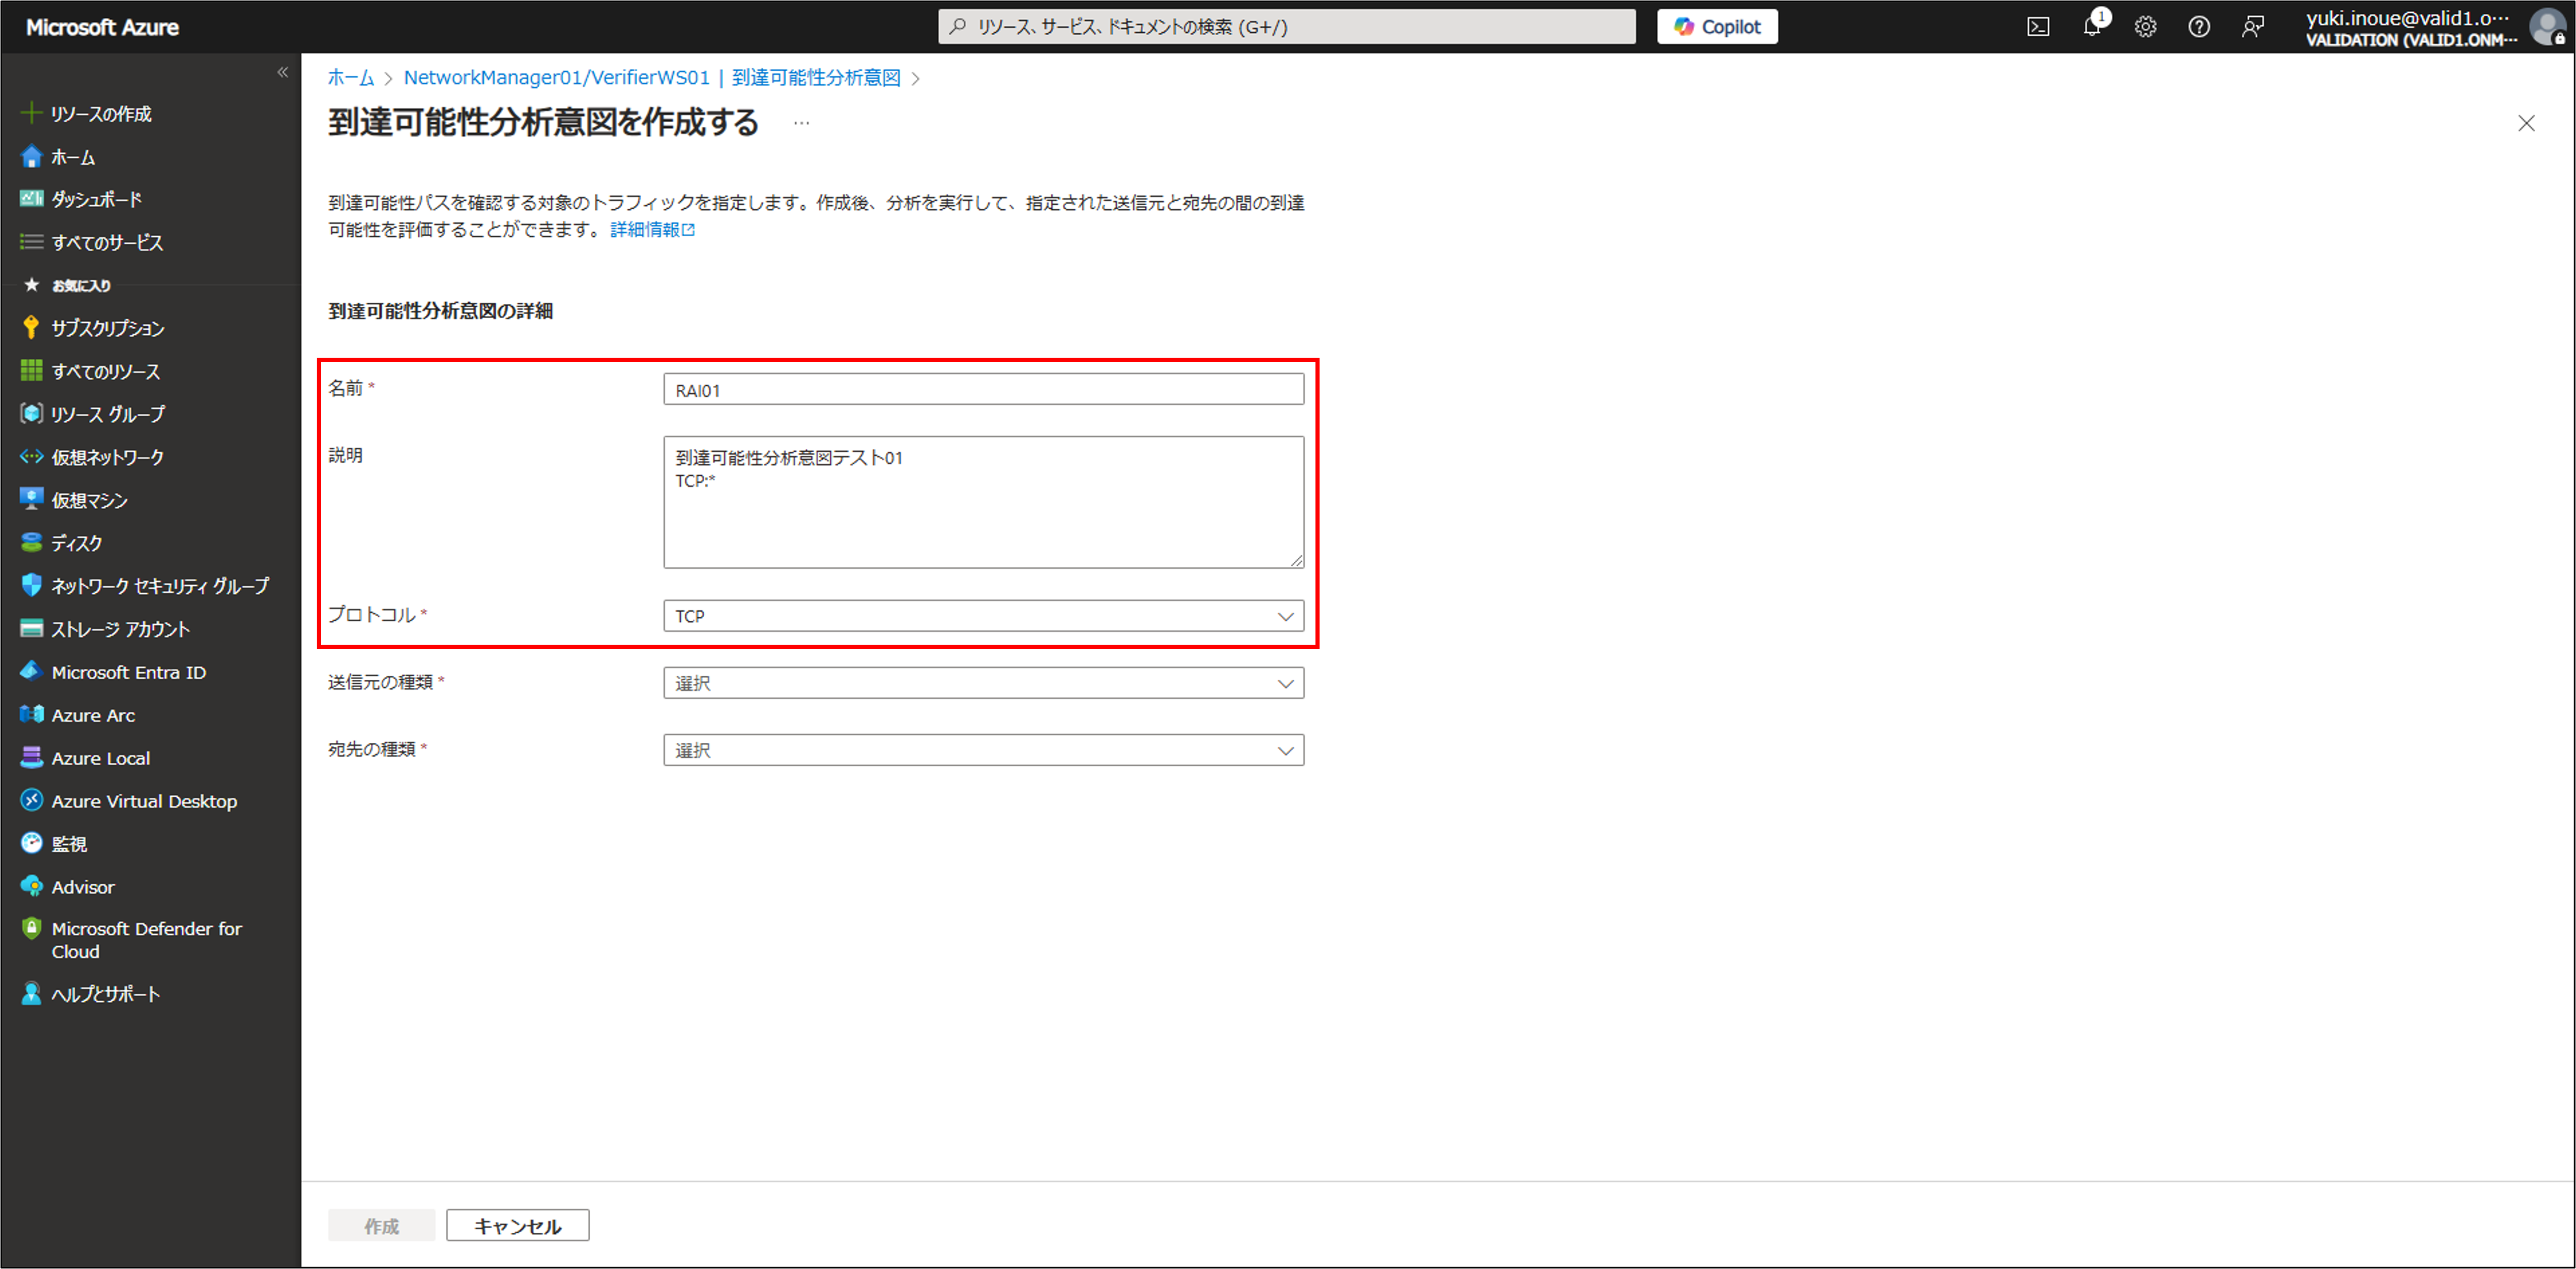Click the Azure Virtual Desktop icon
The width and height of the screenshot is (2576, 1269).
coord(32,800)
